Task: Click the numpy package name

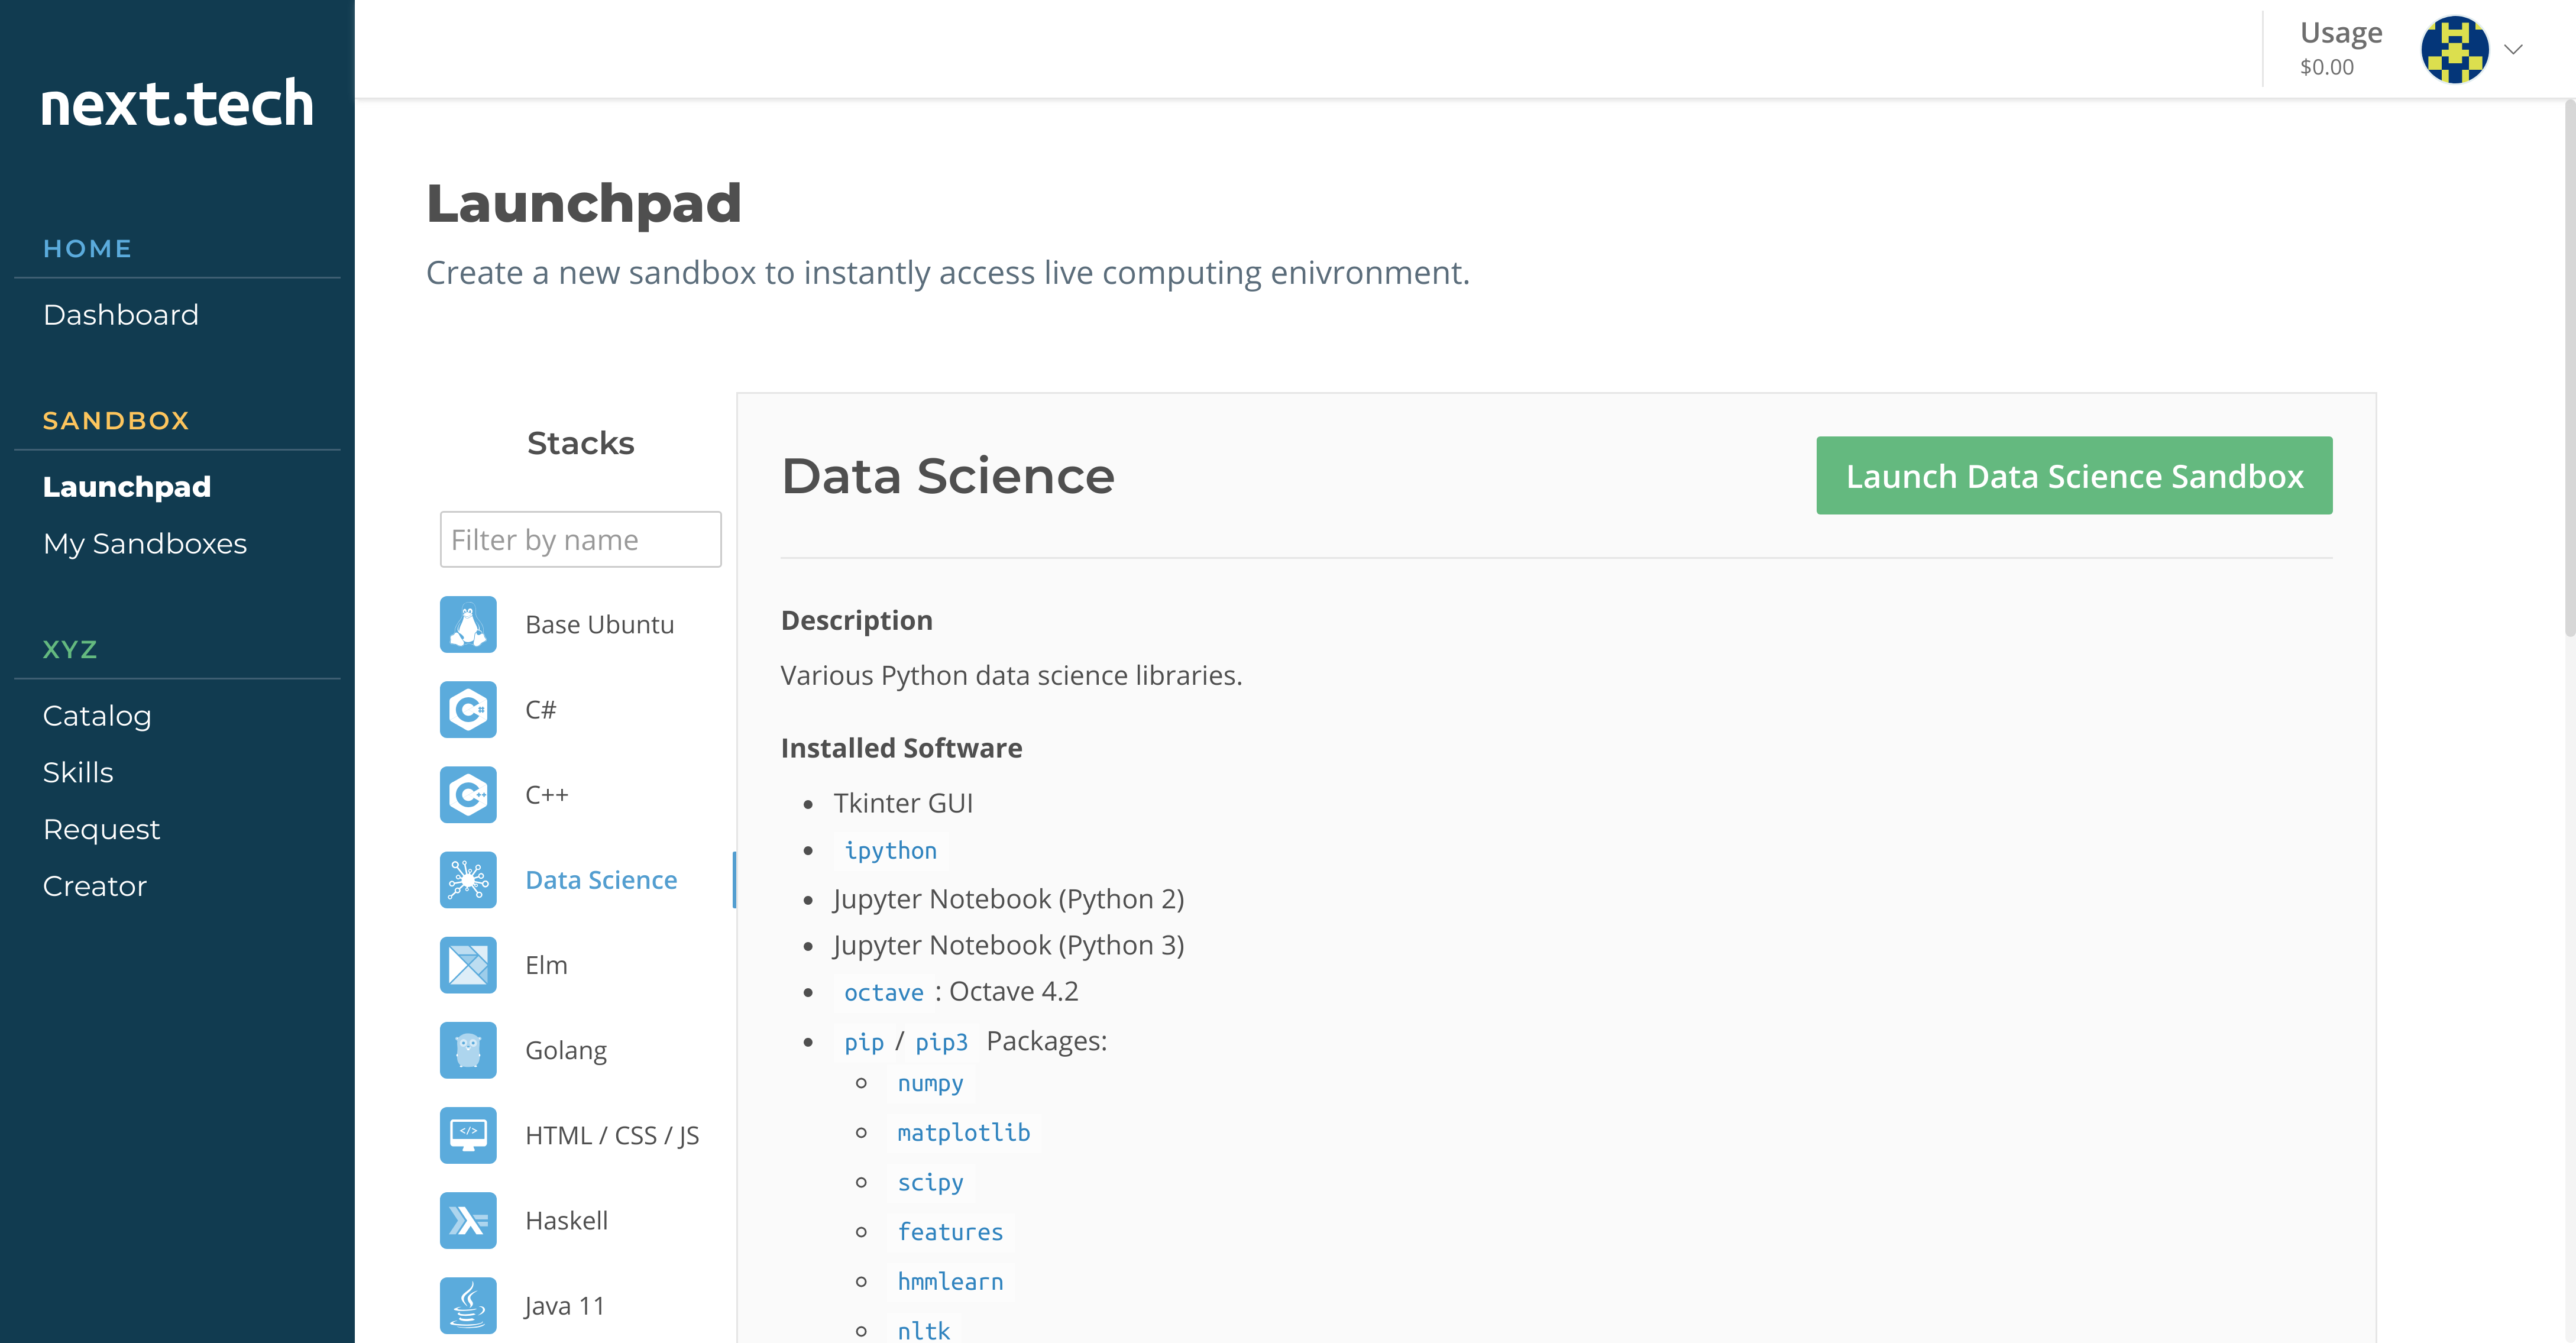Action: point(930,1084)
